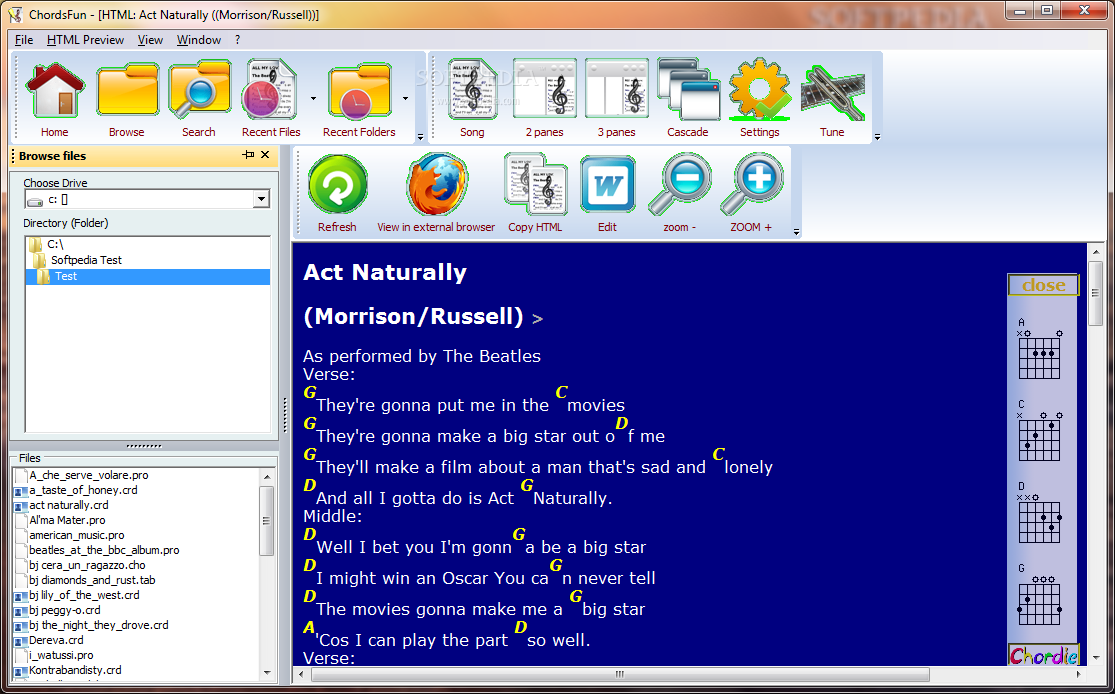Open file bj diamonds_and_rust.tab
This screenshot has height=694, width=1115.
92,580
